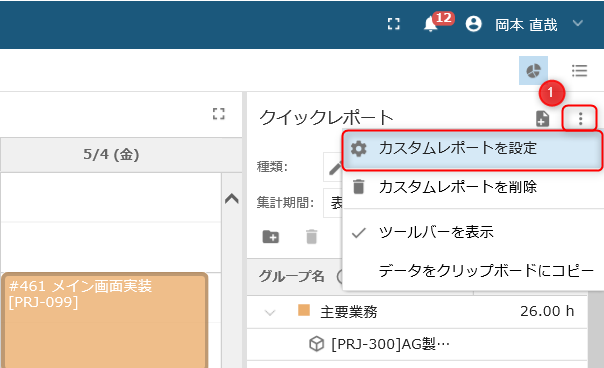Click the fullscreen icon in top header
Screen dimensions: 604x368
click(393, 24)
